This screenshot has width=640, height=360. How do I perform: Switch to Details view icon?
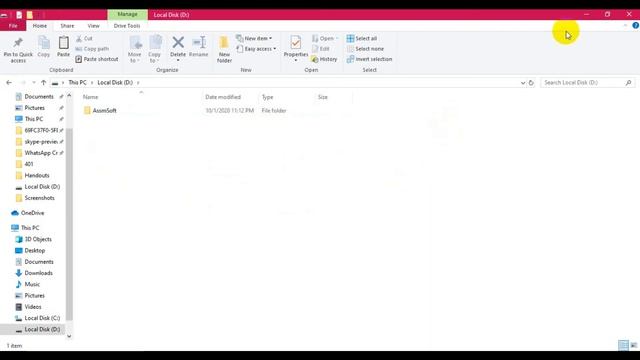(623, 345)
